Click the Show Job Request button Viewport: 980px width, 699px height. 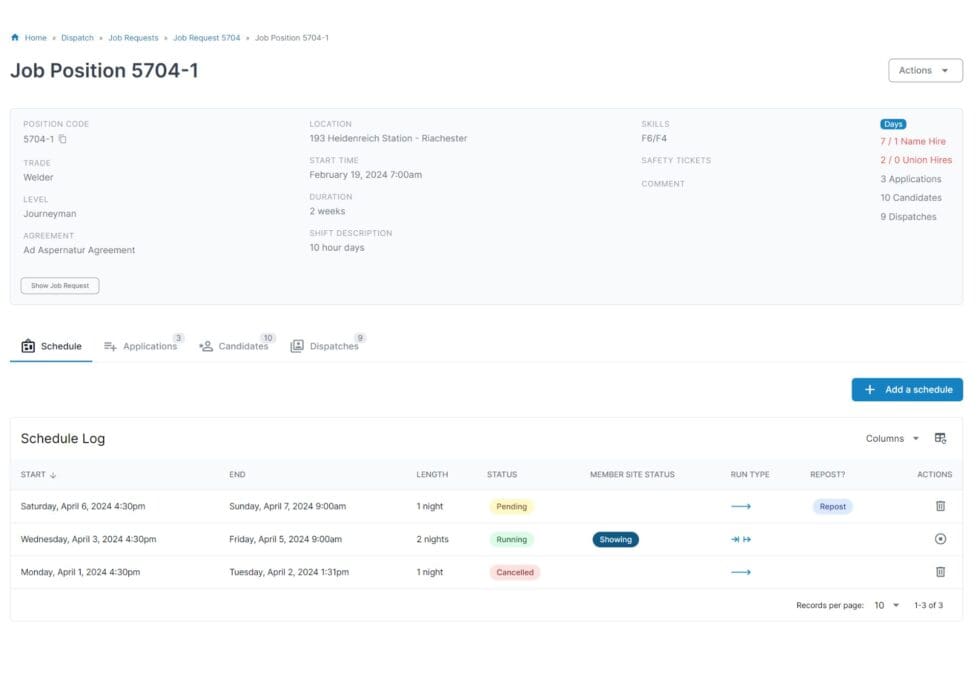click(59, 285)
